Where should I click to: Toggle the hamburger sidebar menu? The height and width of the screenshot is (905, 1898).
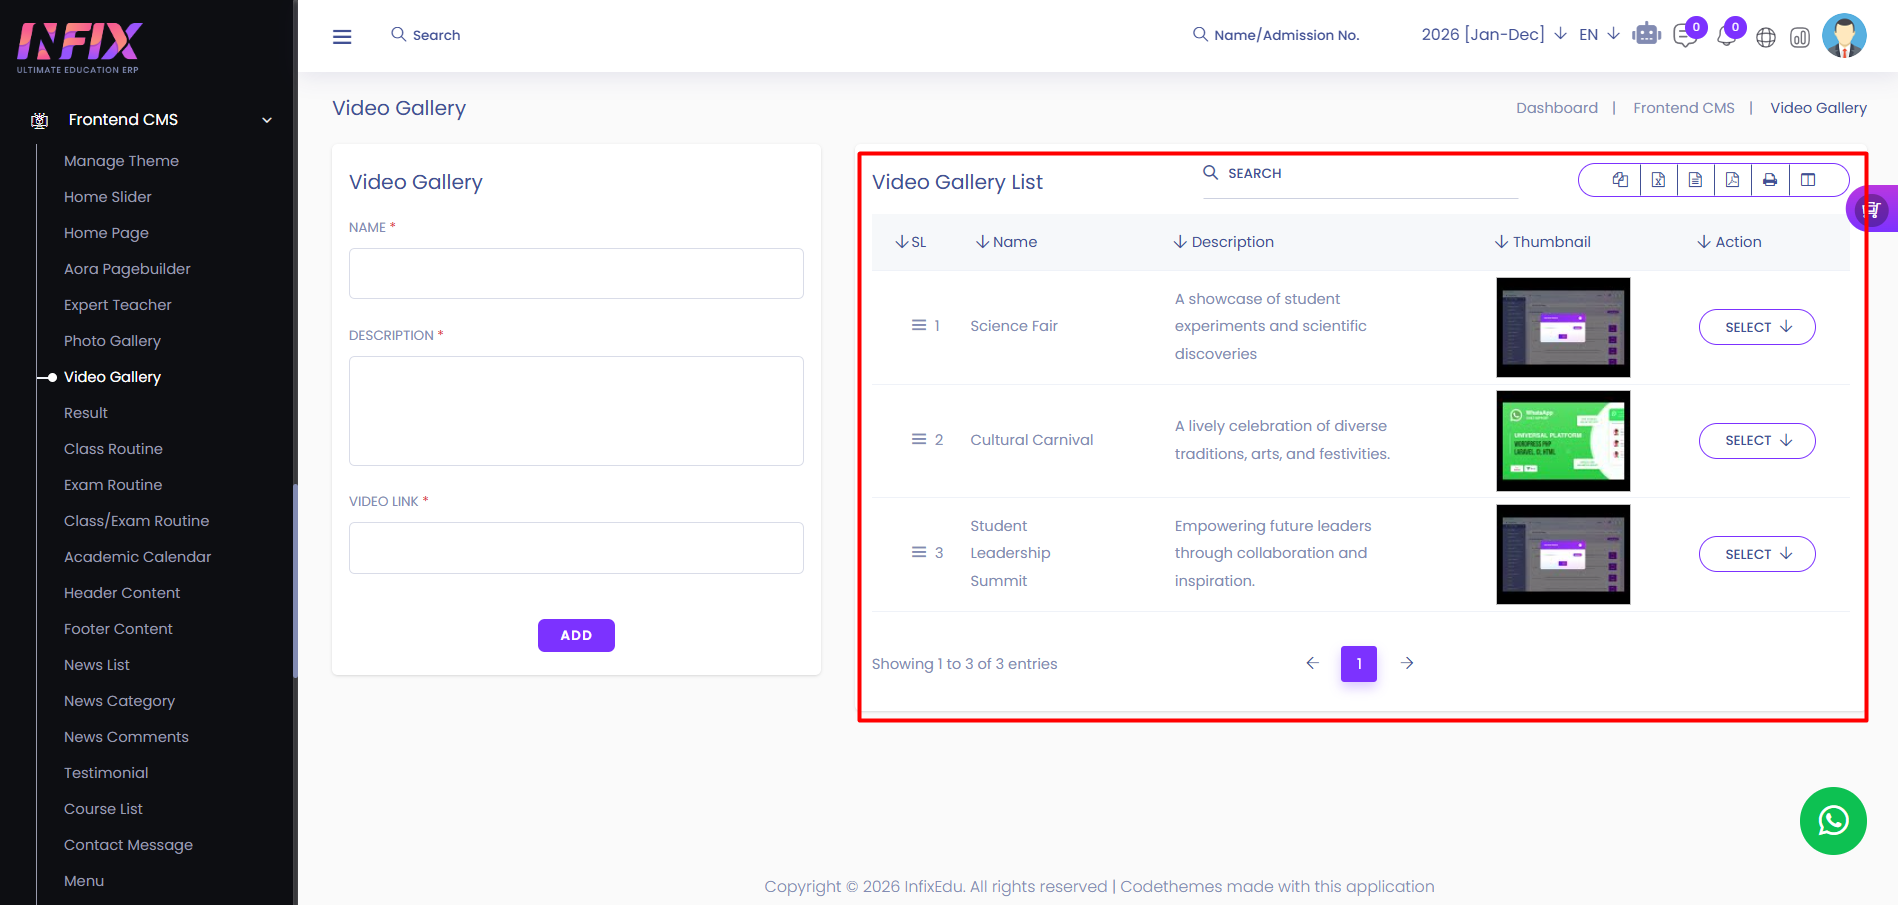[x=342, y=37]
